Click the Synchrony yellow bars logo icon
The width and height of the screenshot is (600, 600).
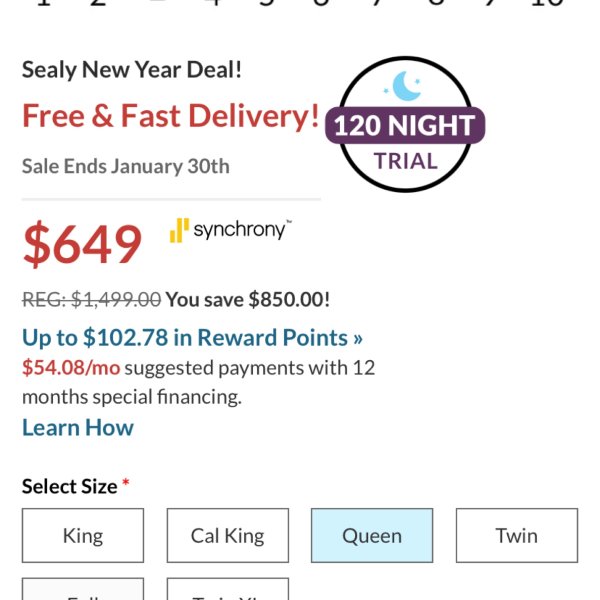click(x=179, y=230)
